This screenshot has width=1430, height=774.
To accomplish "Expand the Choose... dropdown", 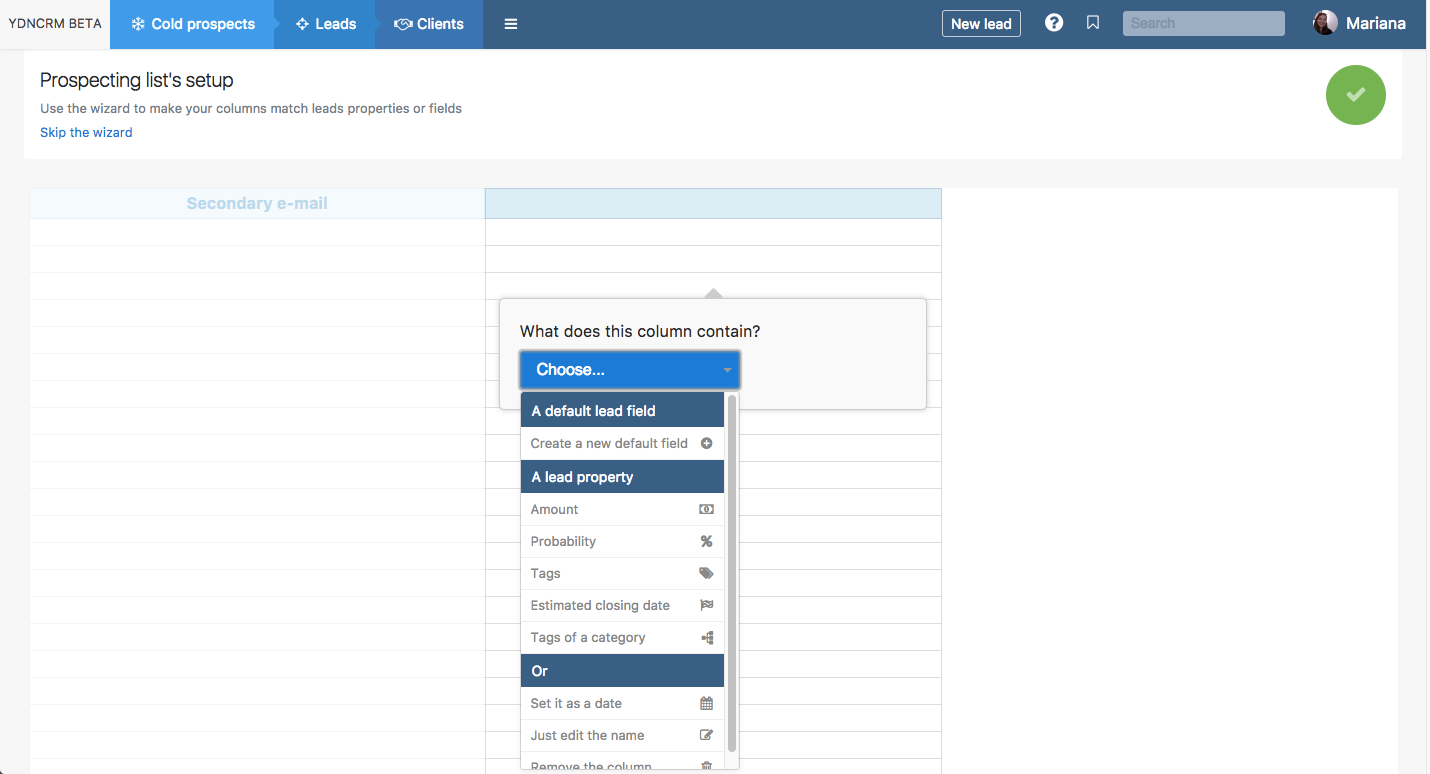I will point(629,370).
